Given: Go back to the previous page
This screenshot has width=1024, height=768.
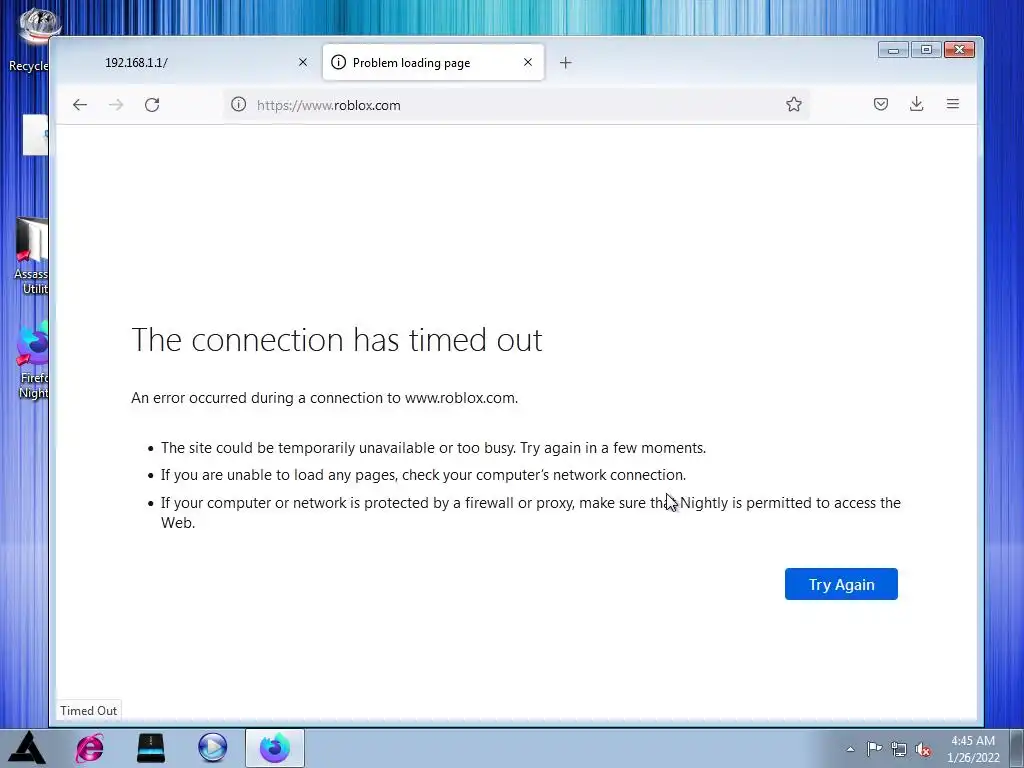Looking at the screenshot, I should [x=80, y=104].
